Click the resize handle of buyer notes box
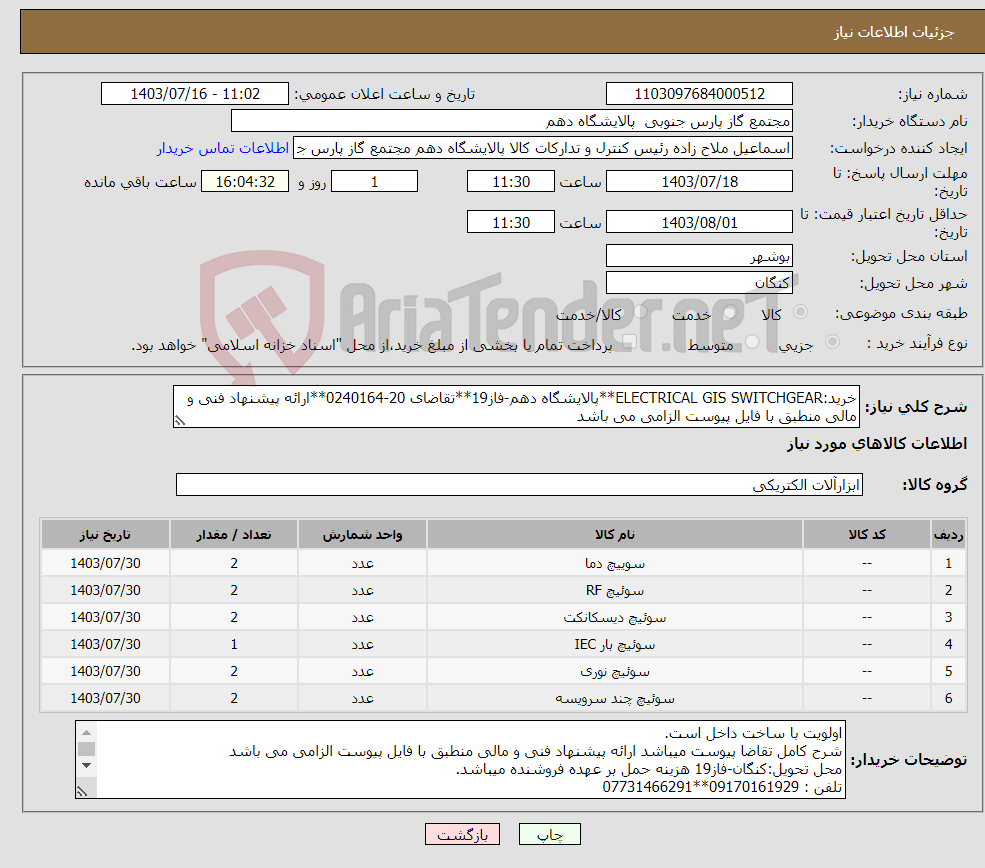 tap(82, 792)
